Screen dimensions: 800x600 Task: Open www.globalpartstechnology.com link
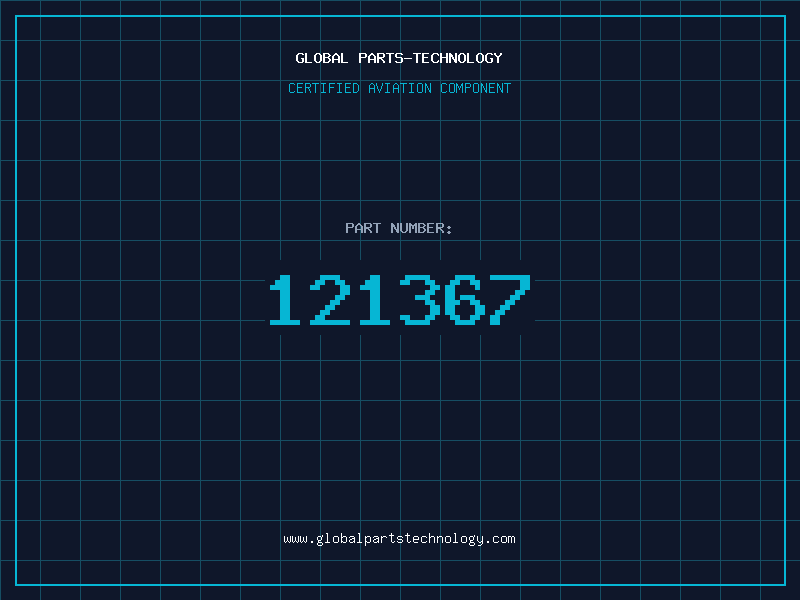[399, 539]
